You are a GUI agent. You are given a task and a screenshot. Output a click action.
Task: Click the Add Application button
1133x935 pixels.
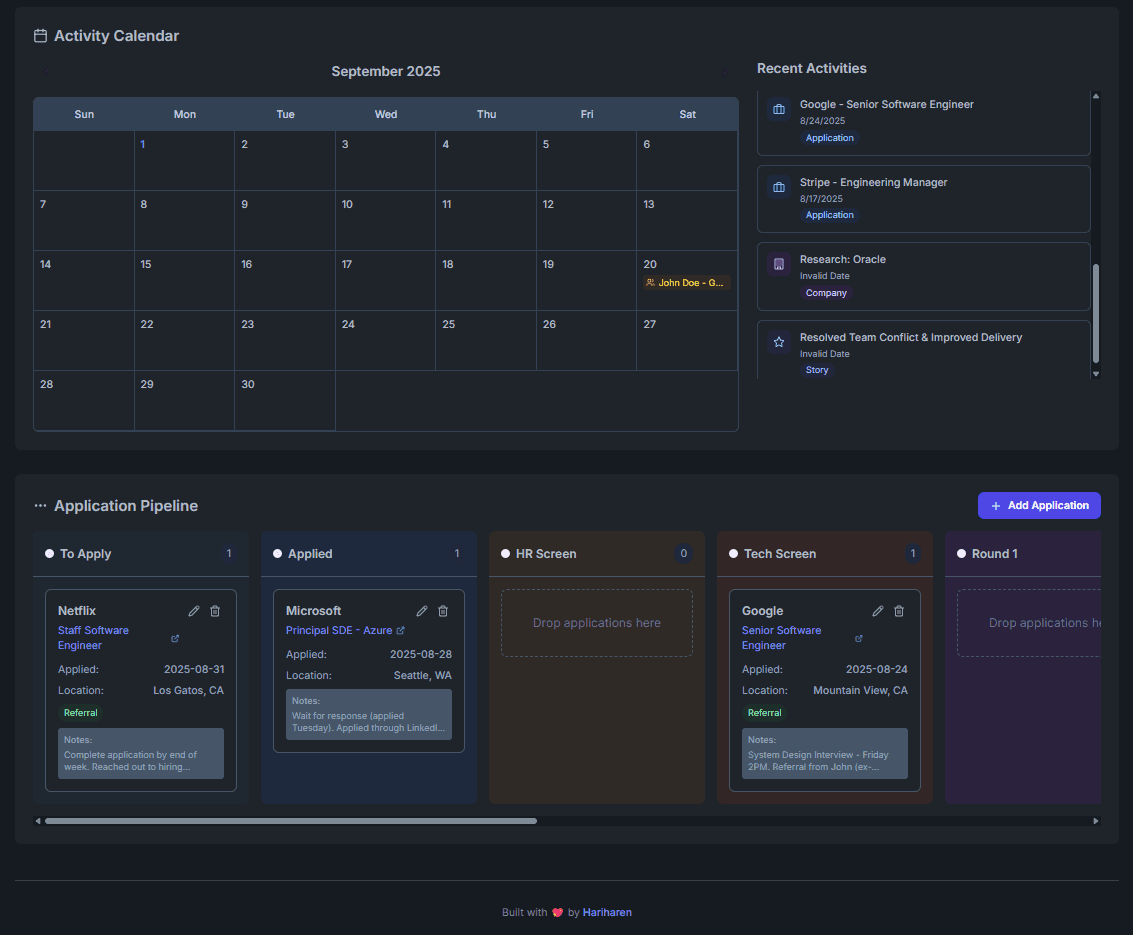[1039, 506]
